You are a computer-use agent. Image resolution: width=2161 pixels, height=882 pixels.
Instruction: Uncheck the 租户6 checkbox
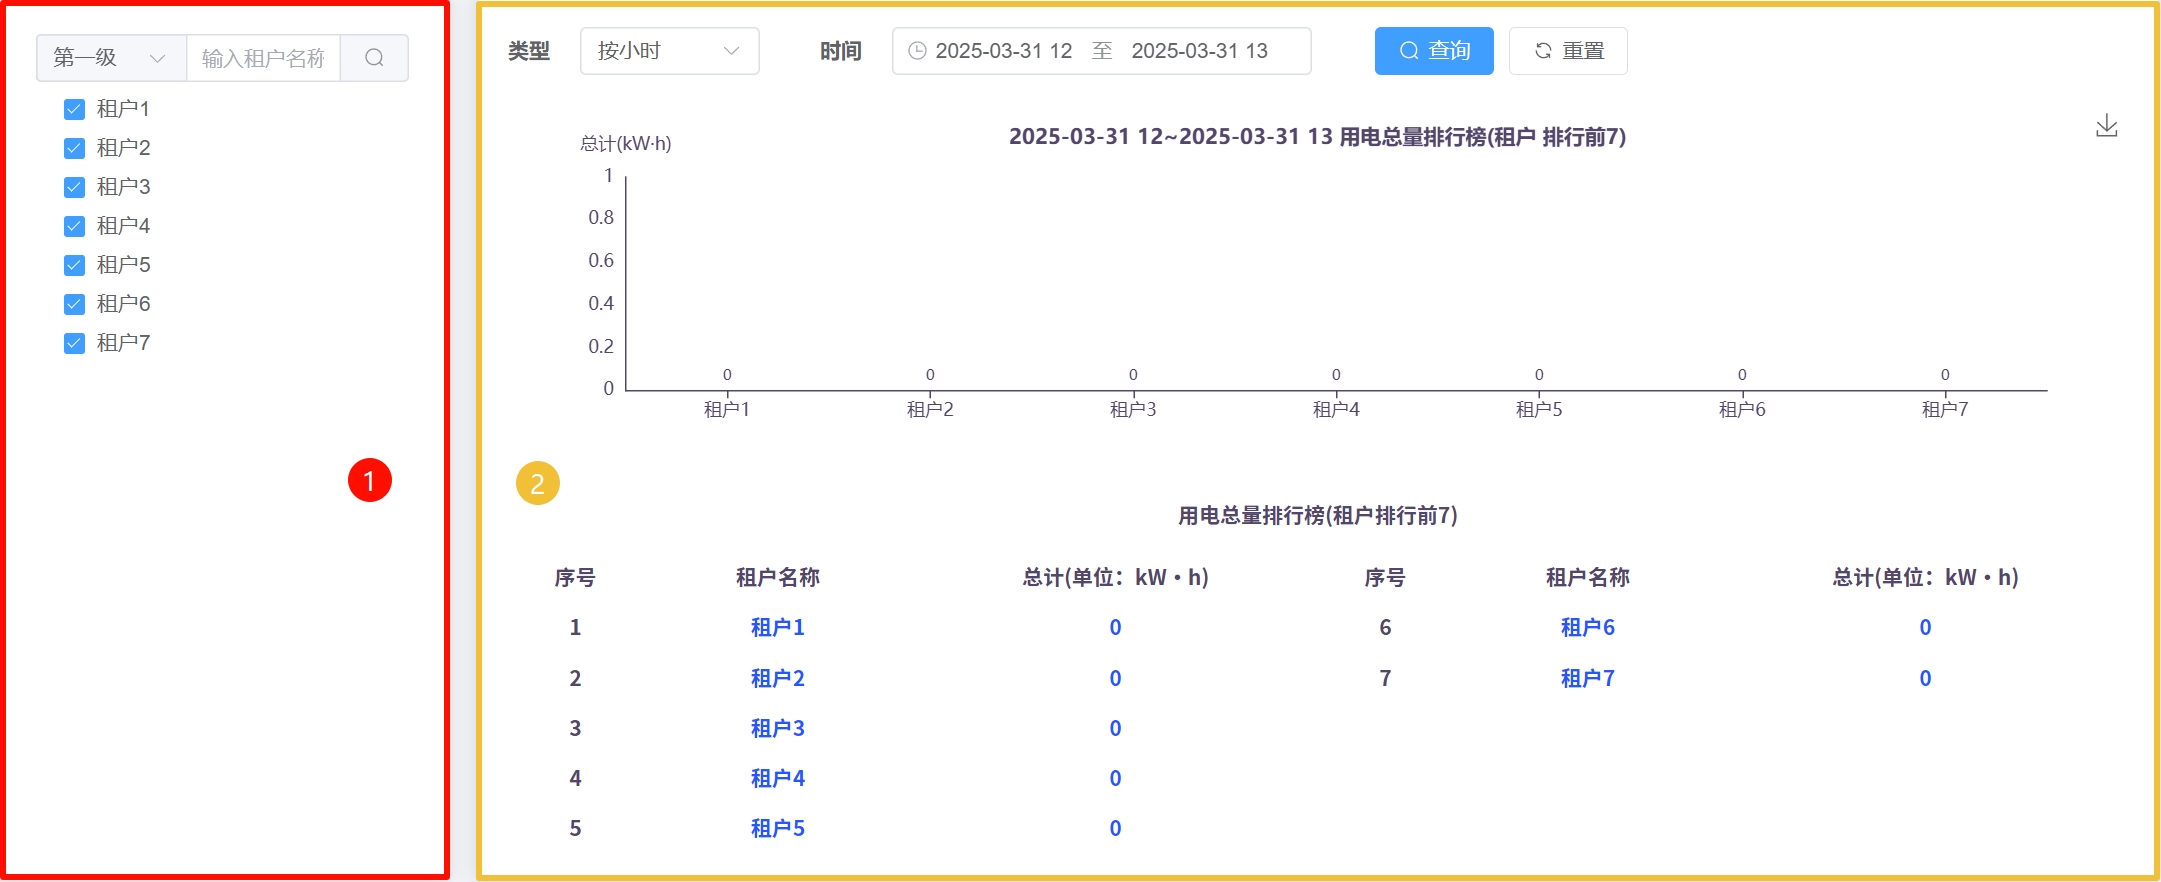(x=74, y=304)
